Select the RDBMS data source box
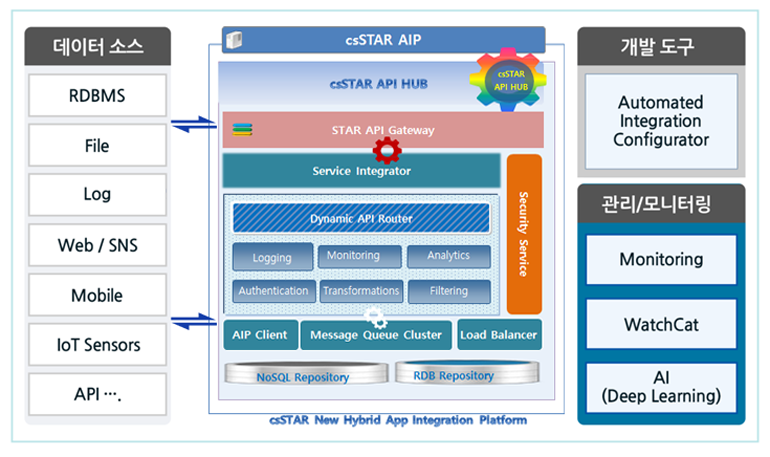The image size is (770, 457). click(x=97, y=95)
